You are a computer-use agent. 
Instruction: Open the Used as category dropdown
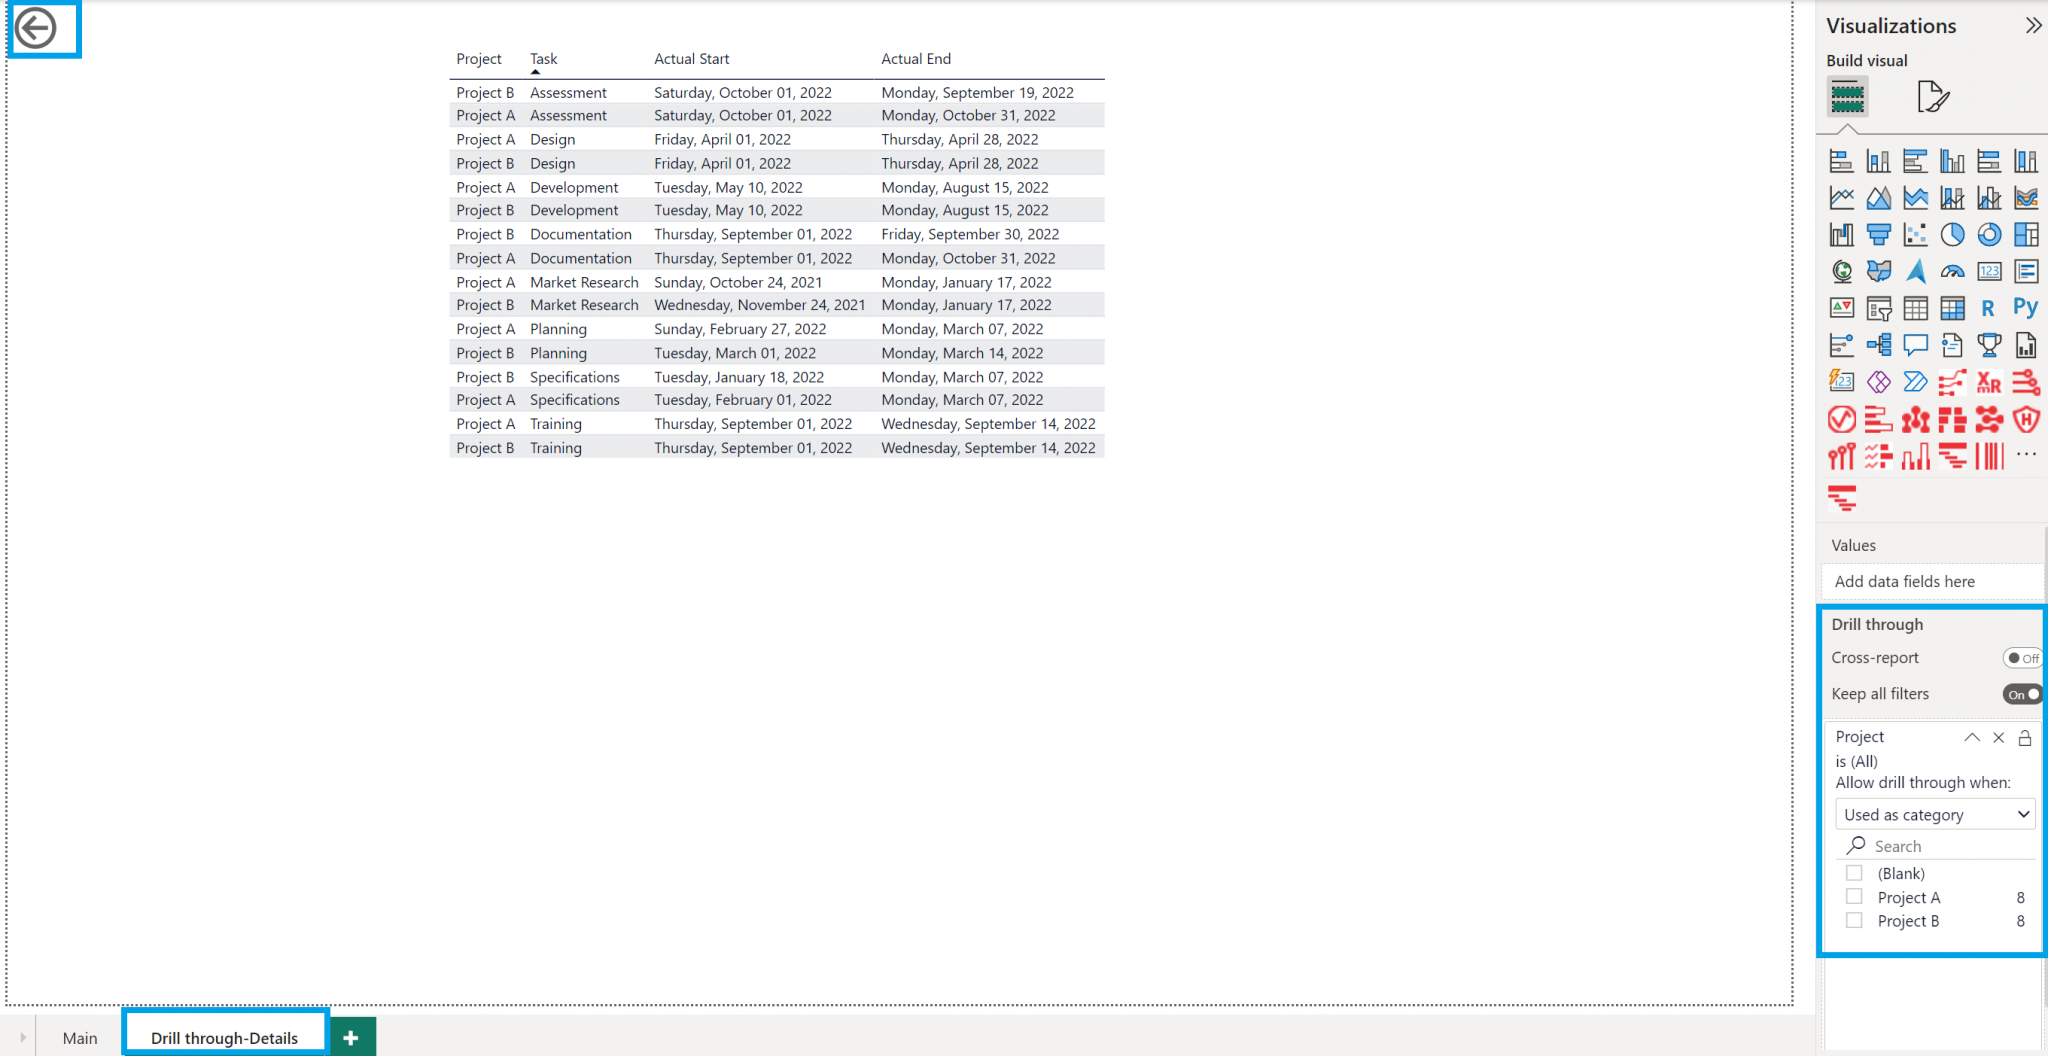coord(1936,815)
